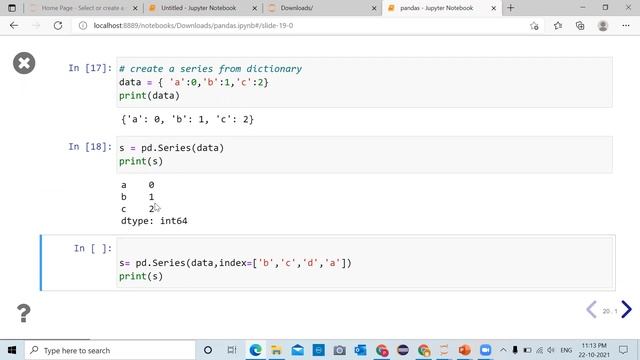This screenshot has height=360, width=640.
Task: Show hidden system tray icons
Action: [x=503, y=350]
